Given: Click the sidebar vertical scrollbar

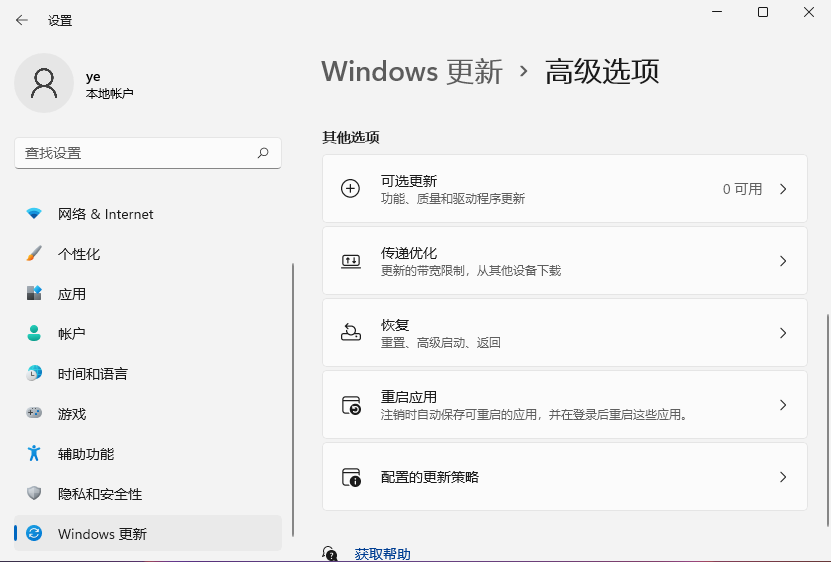Looking at the screenshot, I should (x=293, y=400).
